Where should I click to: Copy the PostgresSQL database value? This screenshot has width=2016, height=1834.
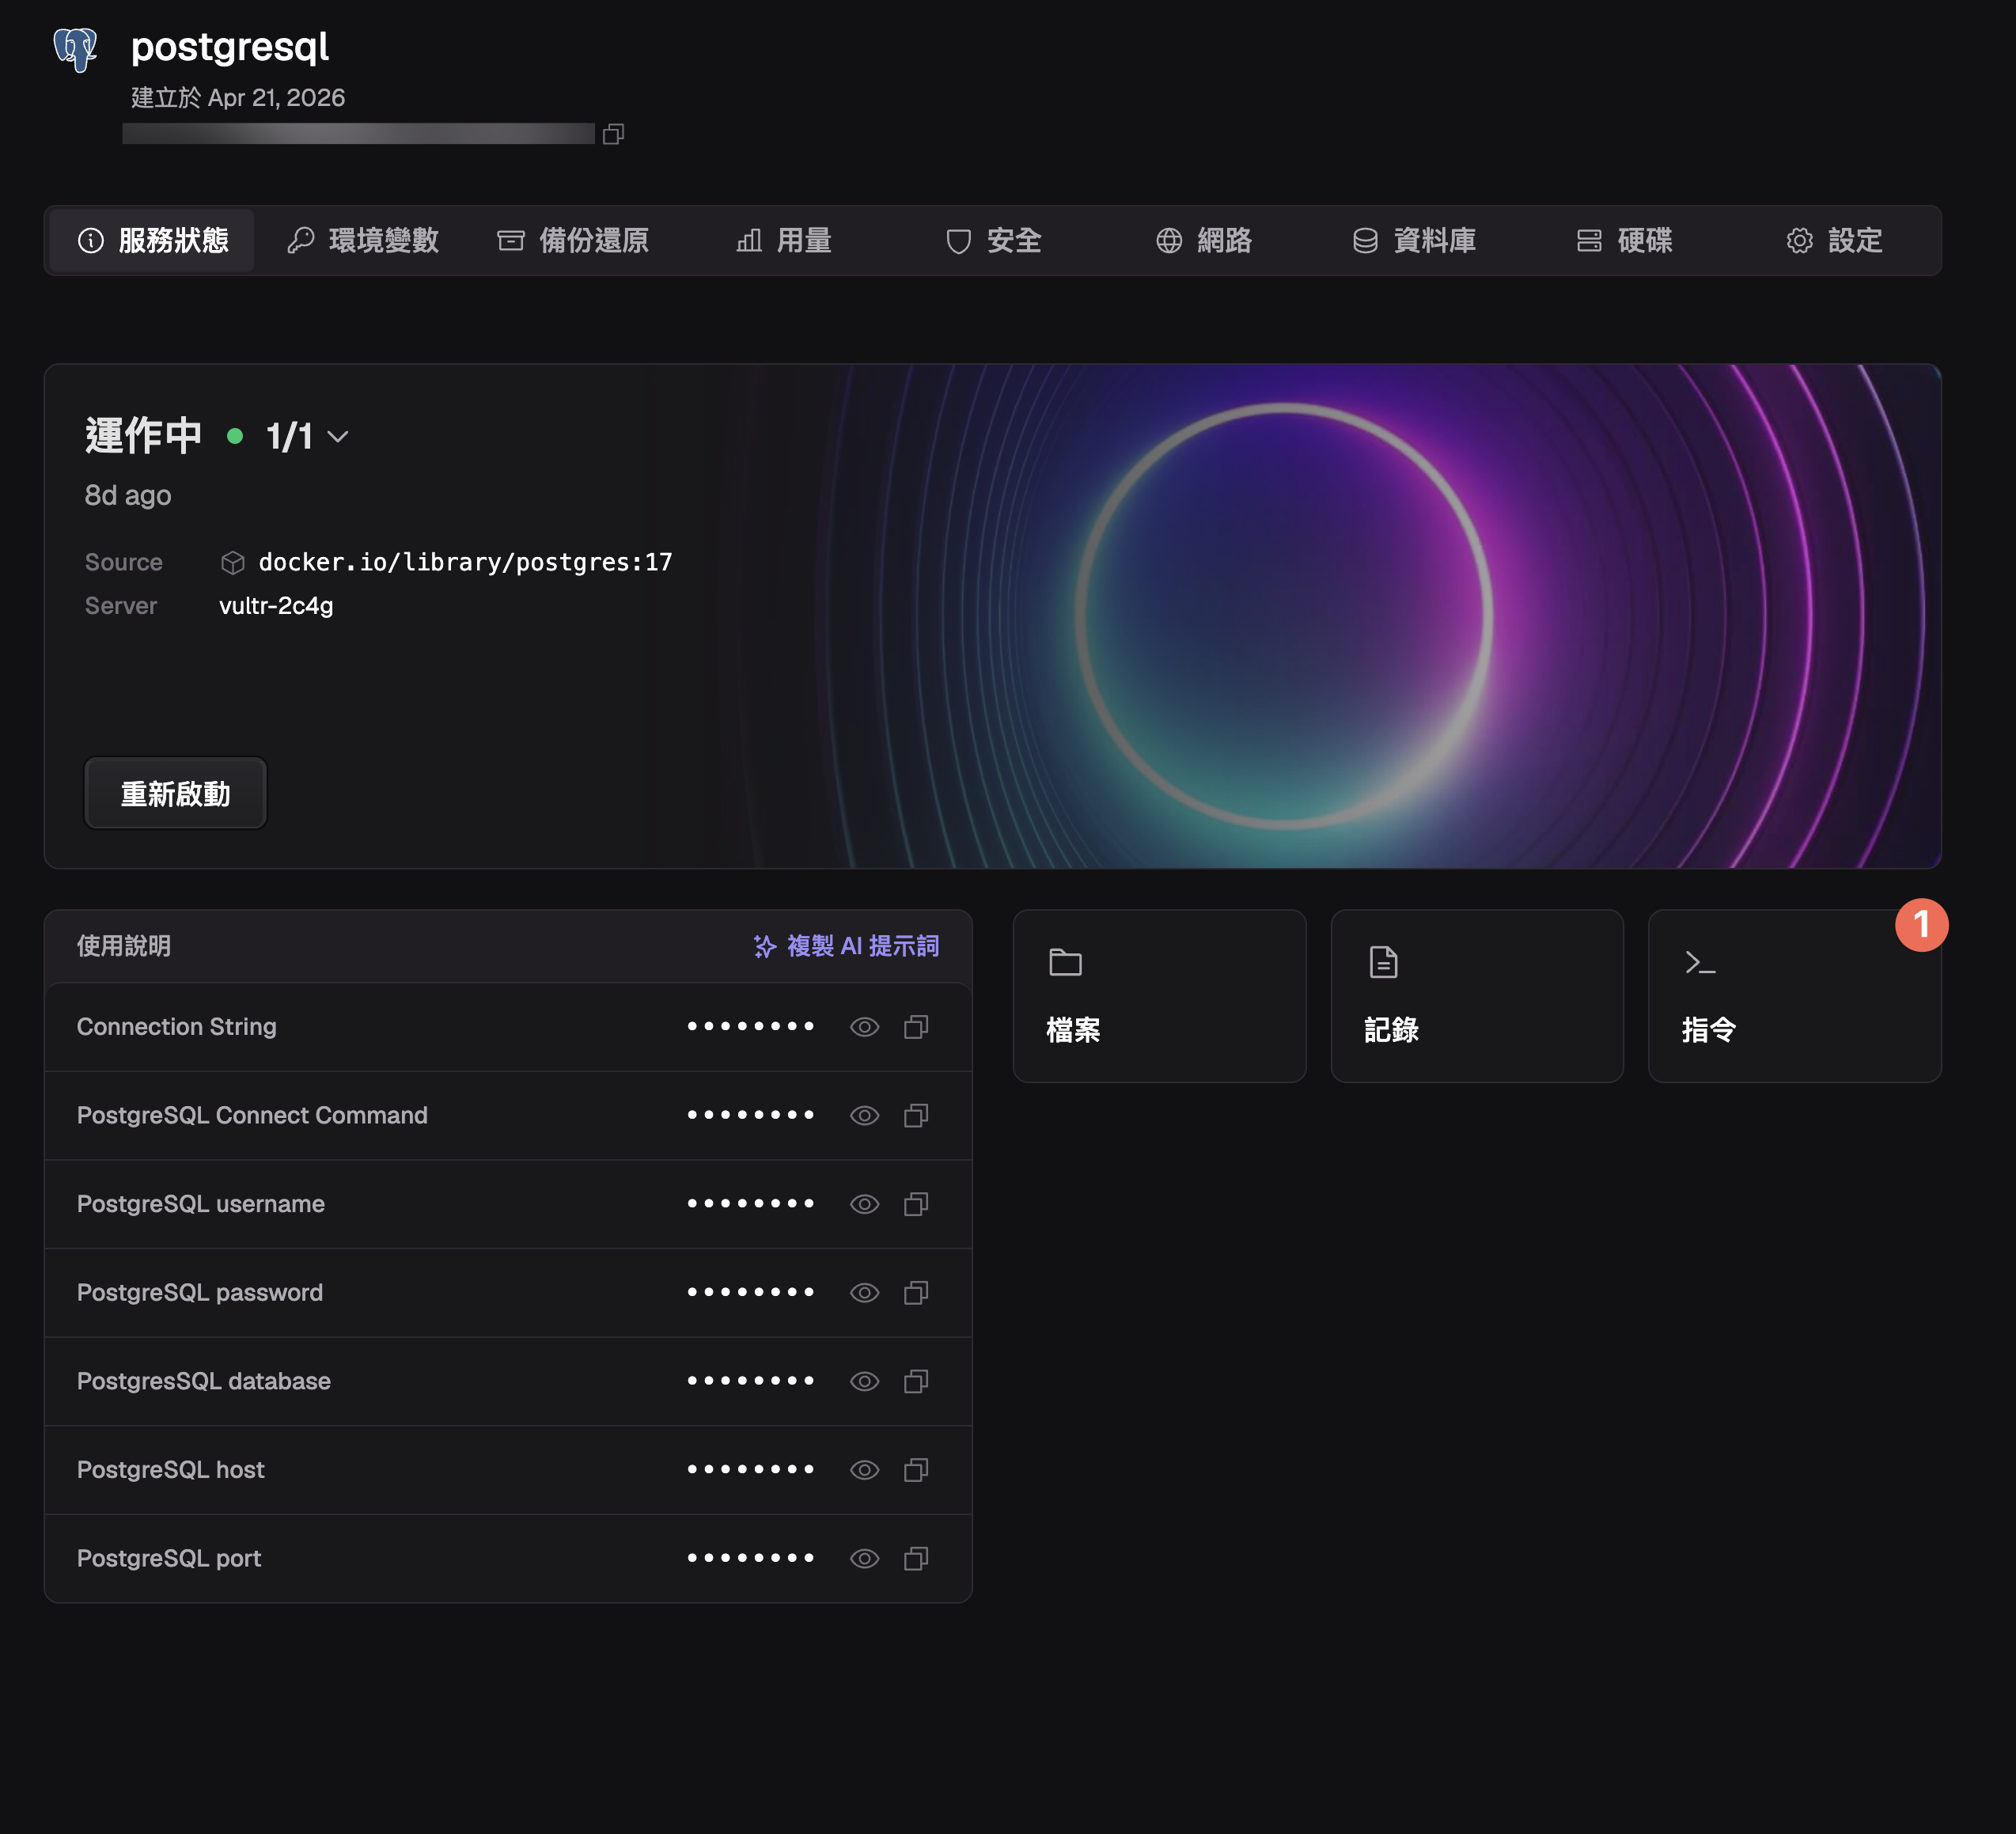[916, 1381]
